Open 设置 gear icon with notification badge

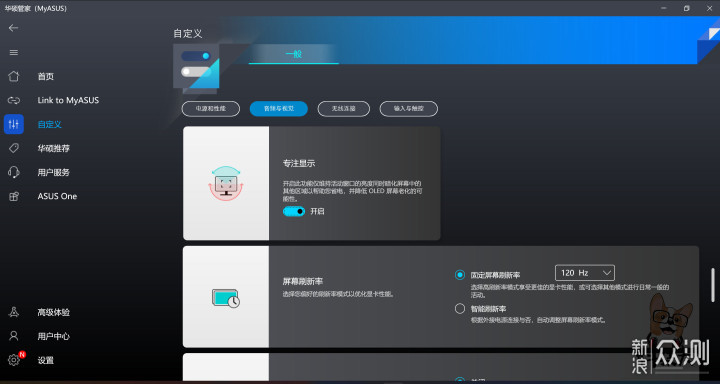pos(14,360)
